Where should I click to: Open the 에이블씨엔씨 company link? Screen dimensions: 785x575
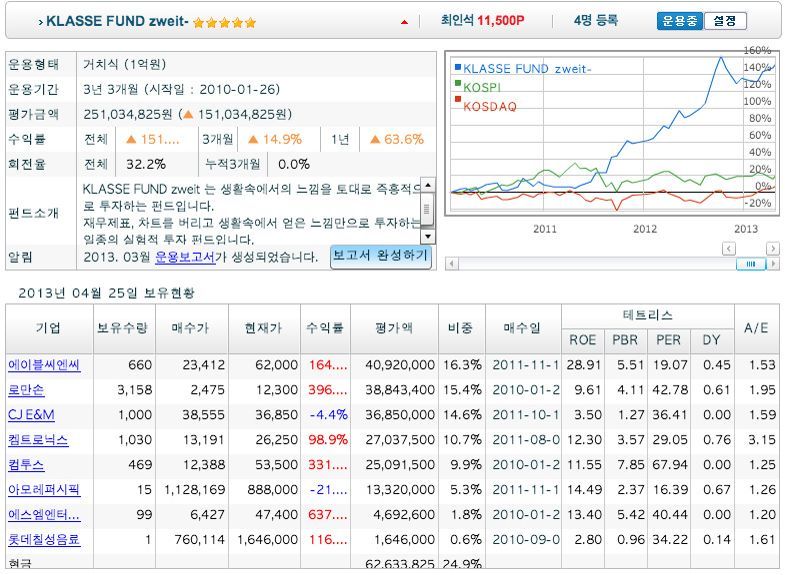pos(44,365)
